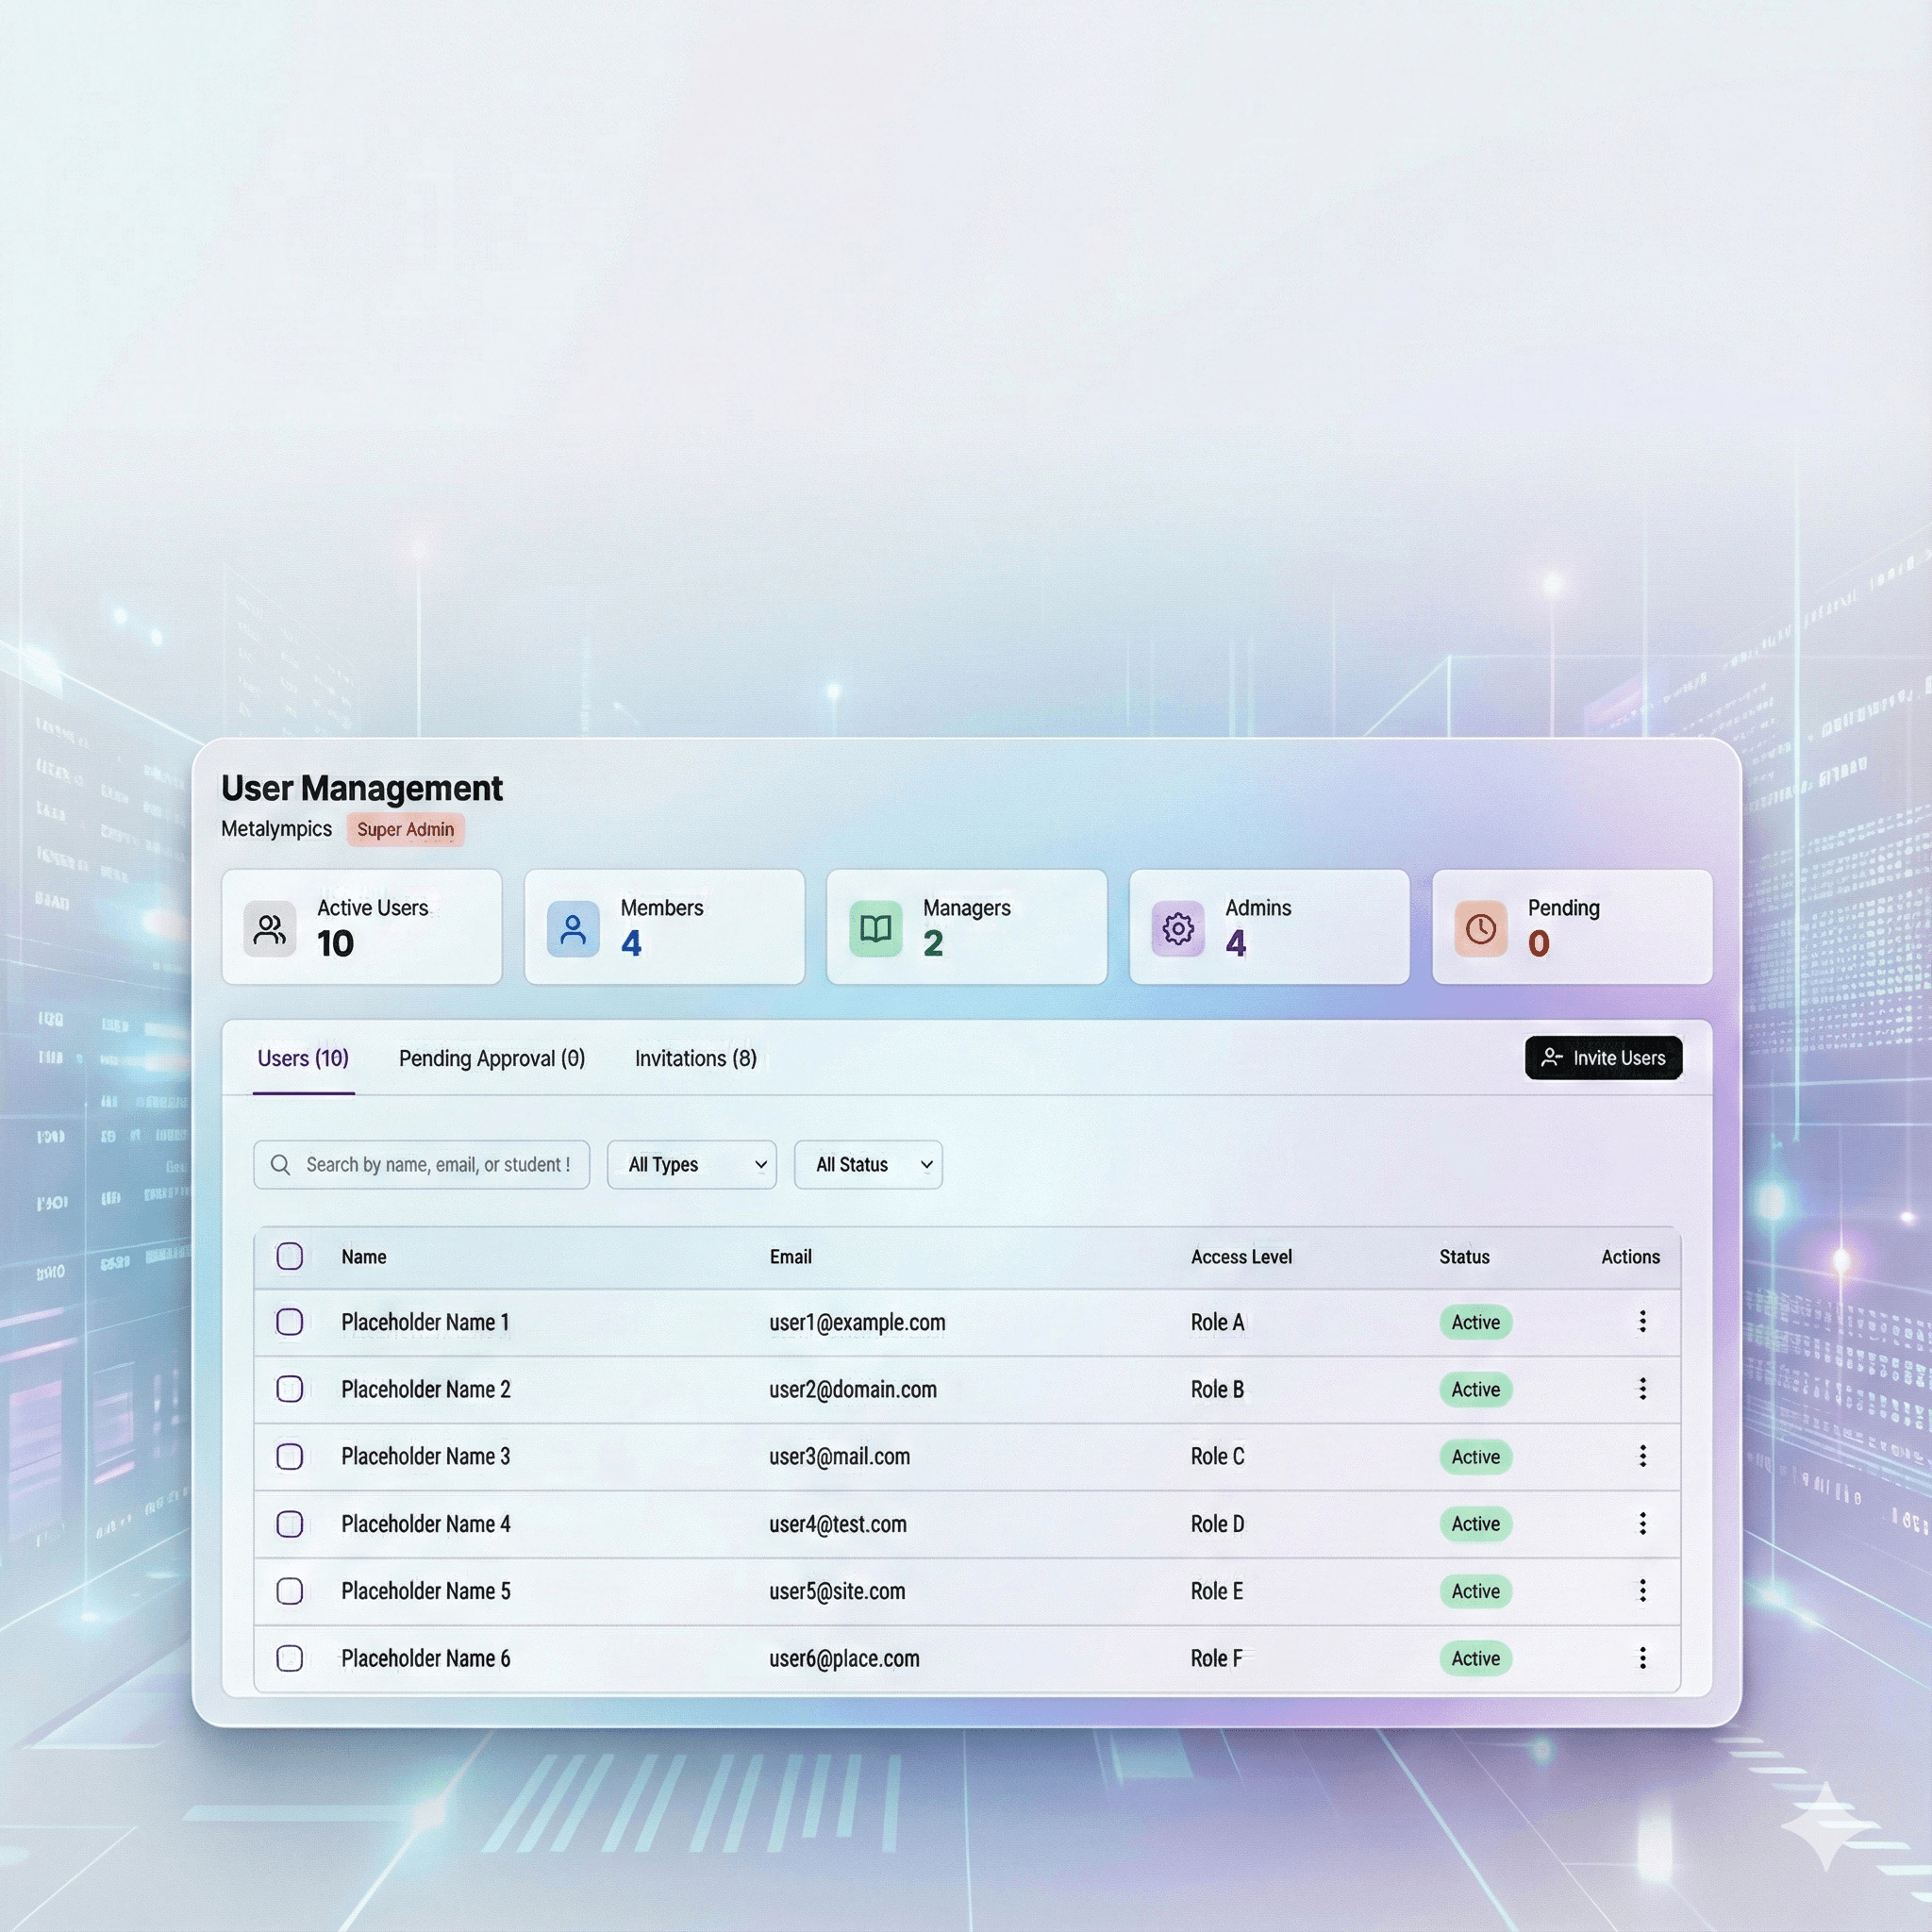Open actions menu for Placeholder Name 1
Screen dimensions: 1932x1932
(x=1642, y=1322)
